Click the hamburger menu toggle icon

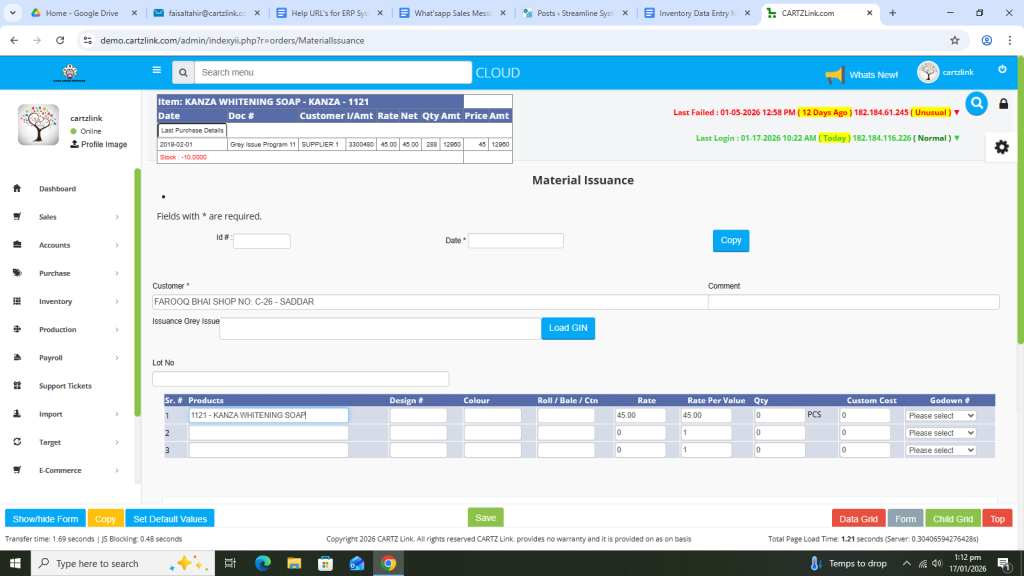tap(156, 71)
